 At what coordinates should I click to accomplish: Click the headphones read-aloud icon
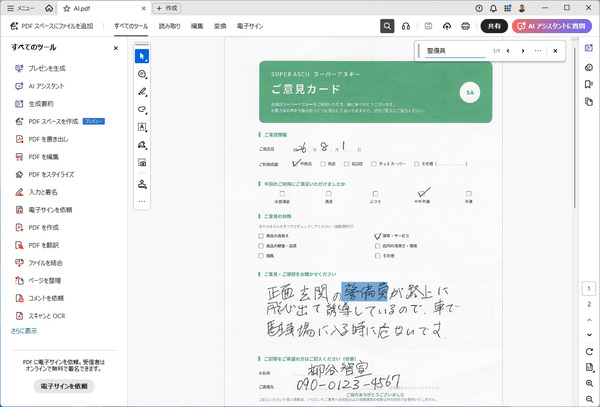click(406, 26)
